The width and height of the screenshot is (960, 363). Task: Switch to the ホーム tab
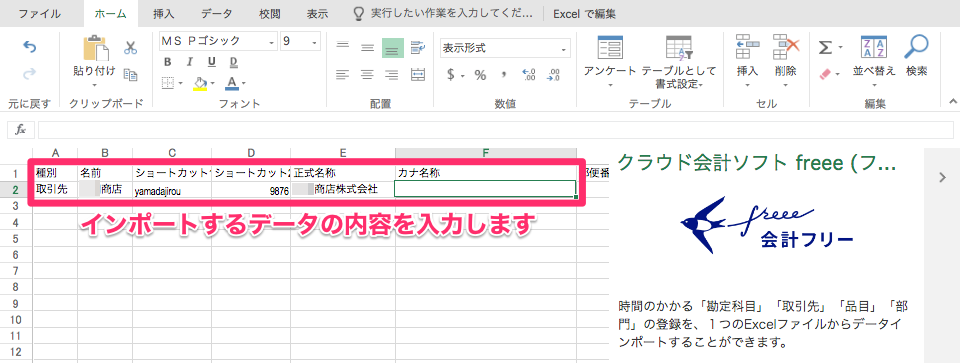point(111,13)
